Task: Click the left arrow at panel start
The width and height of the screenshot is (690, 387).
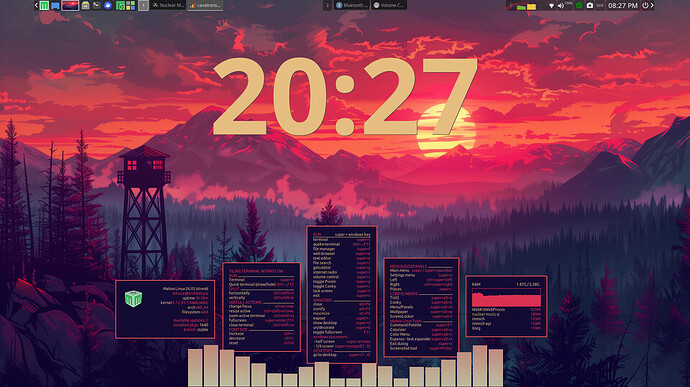Action: click(36, 5)
